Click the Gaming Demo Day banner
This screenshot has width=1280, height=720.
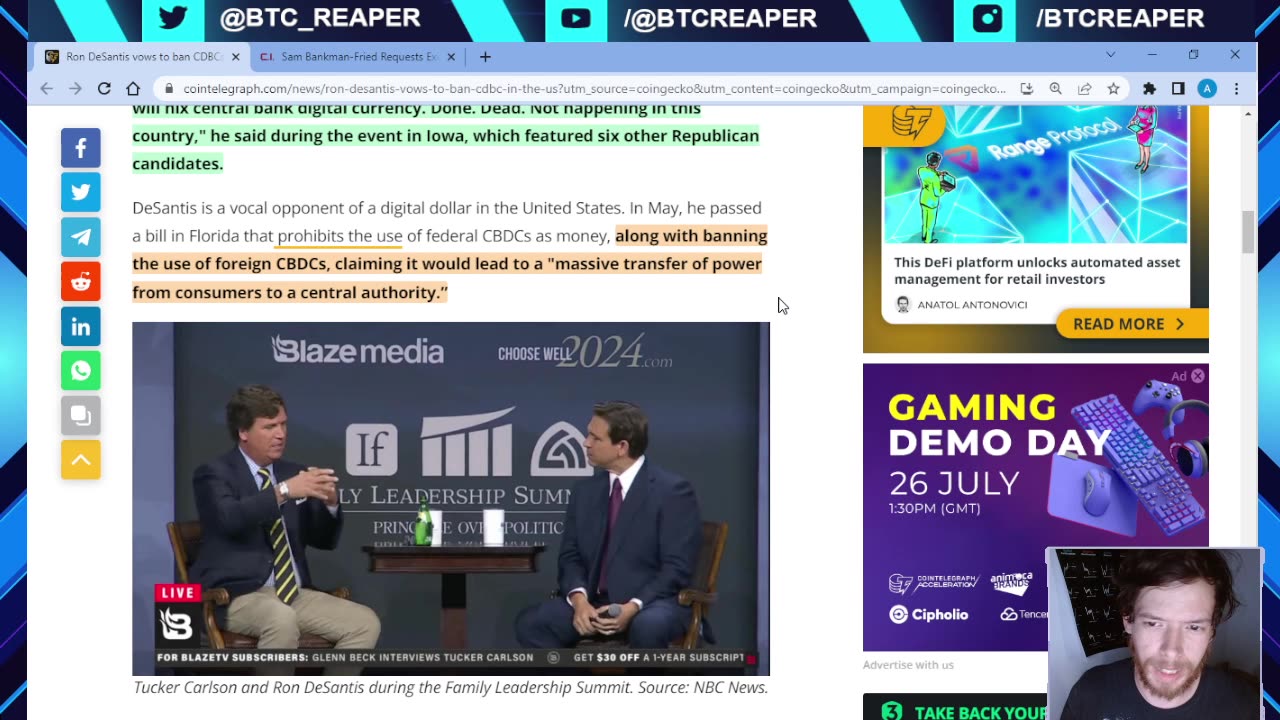click(1035, 507)
